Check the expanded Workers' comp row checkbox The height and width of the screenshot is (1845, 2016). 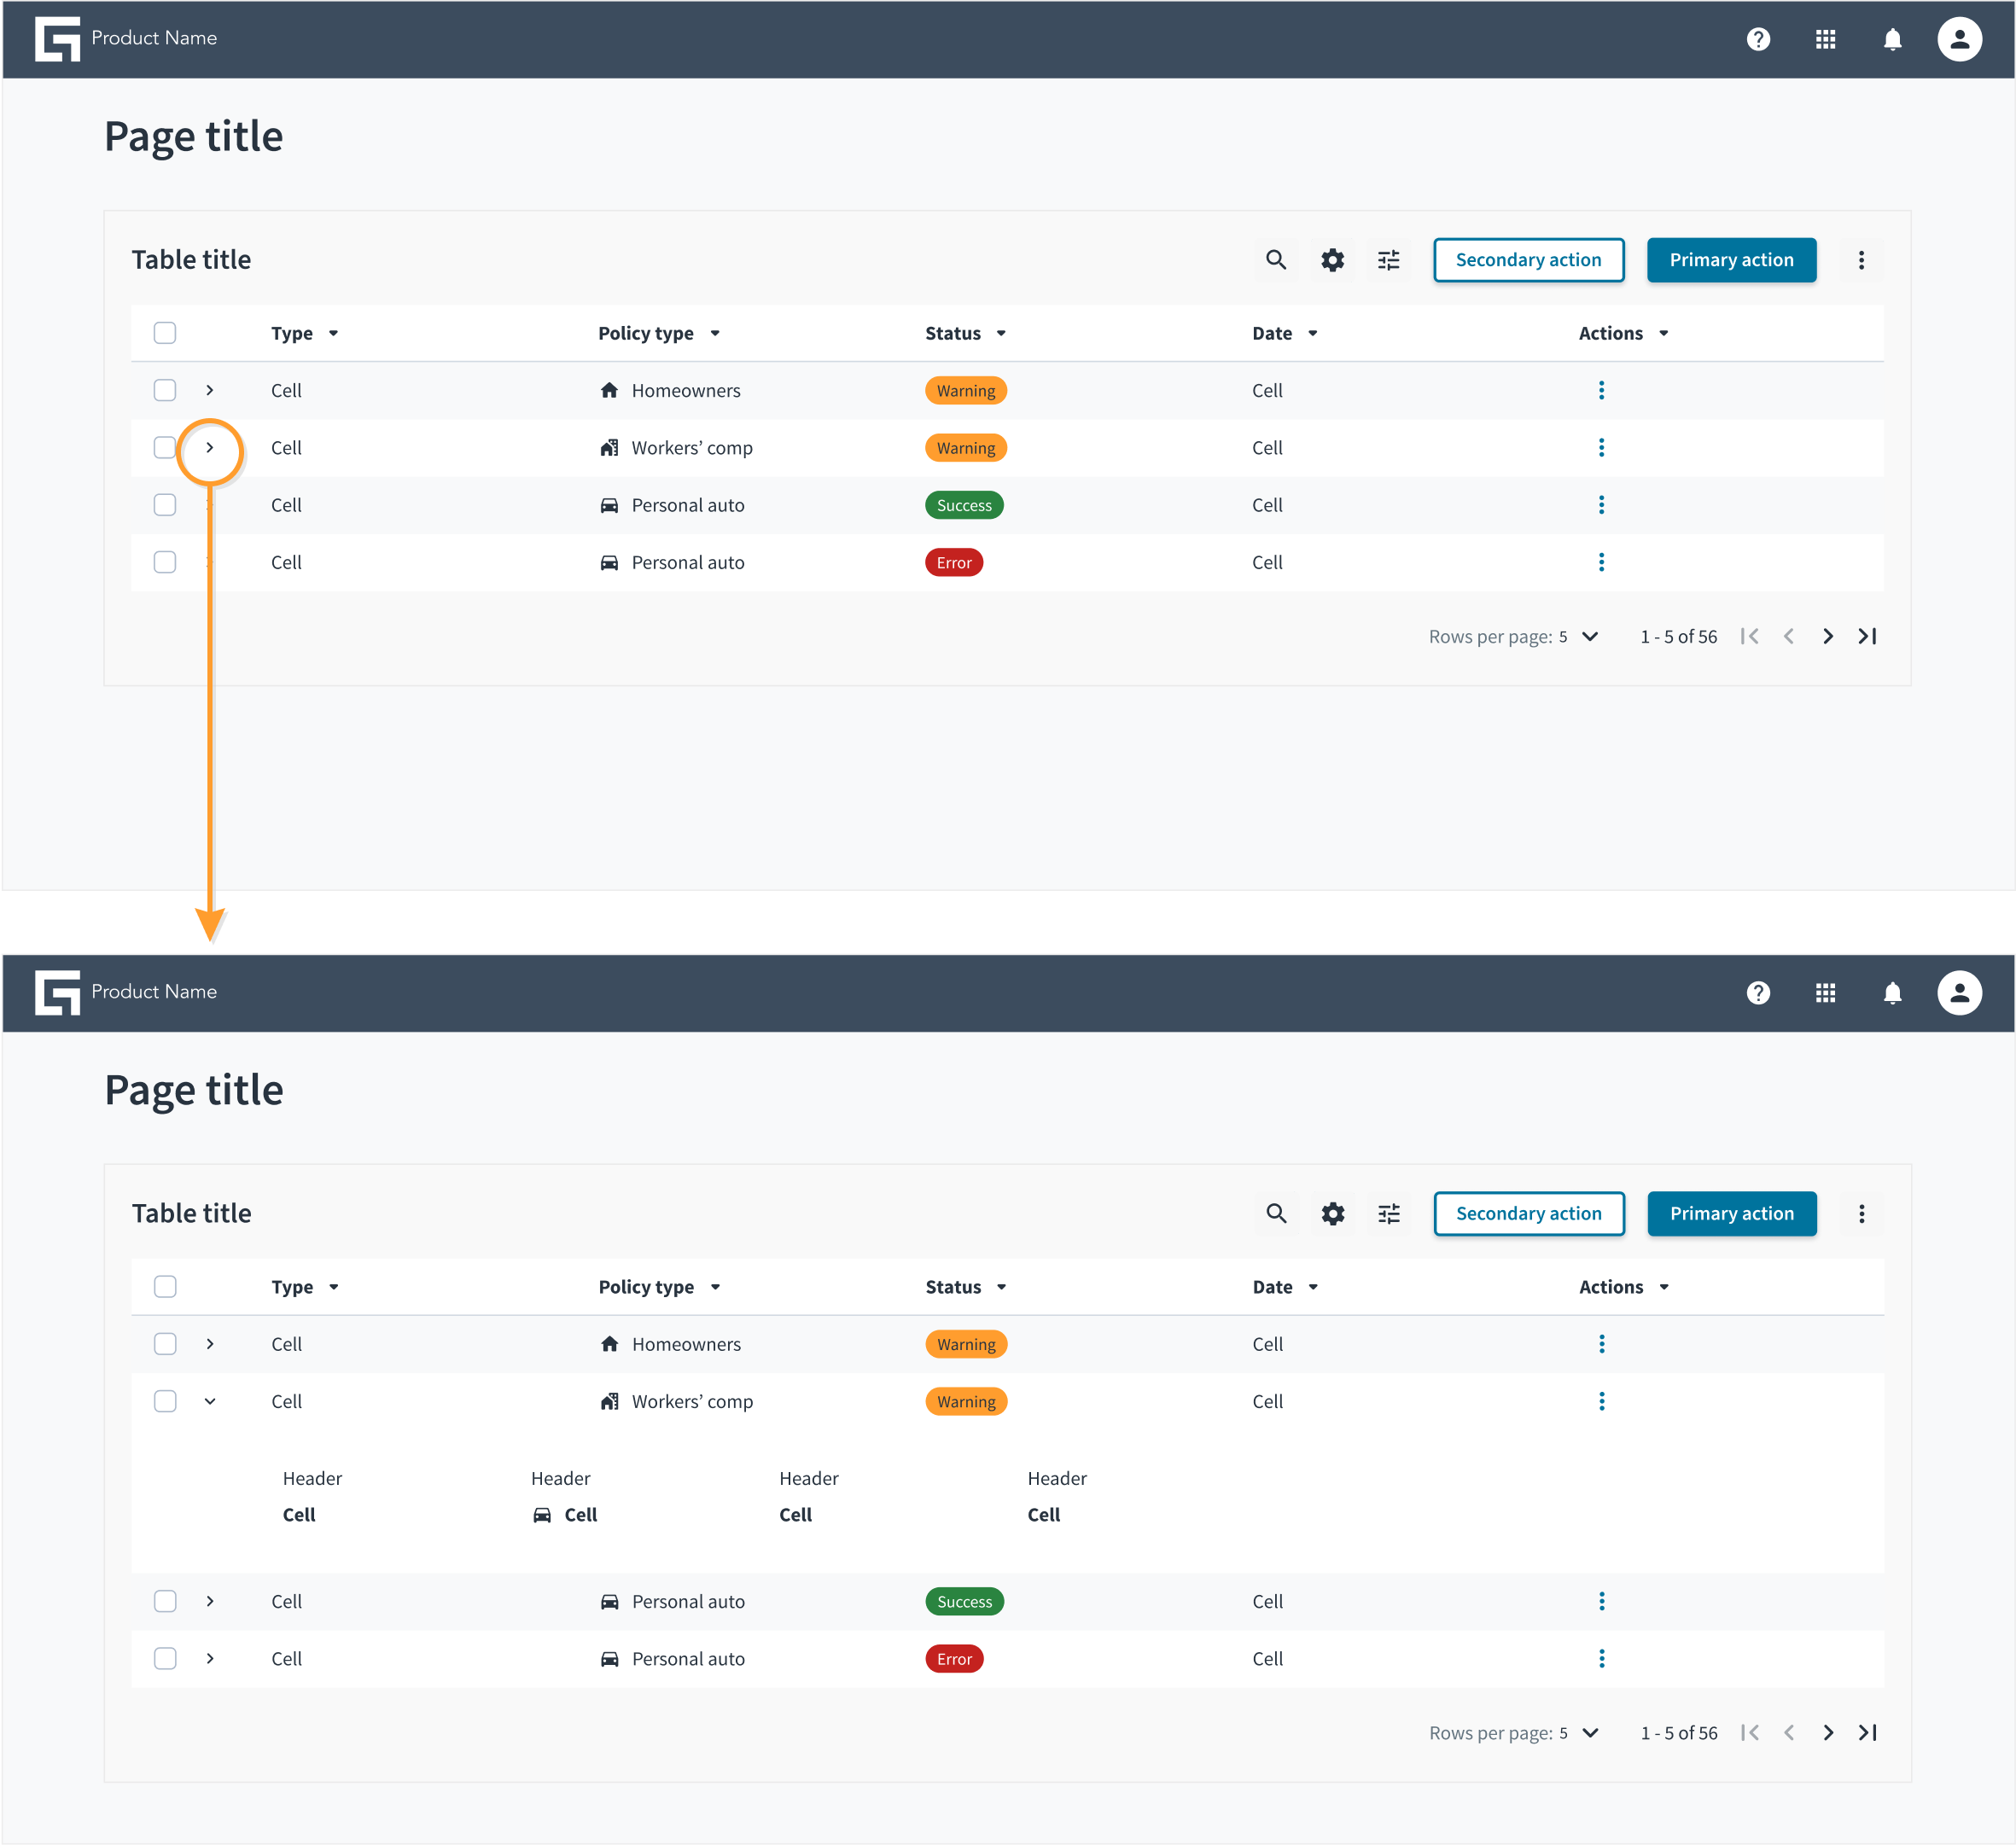pyautogui.click(x=165, y=1401)
